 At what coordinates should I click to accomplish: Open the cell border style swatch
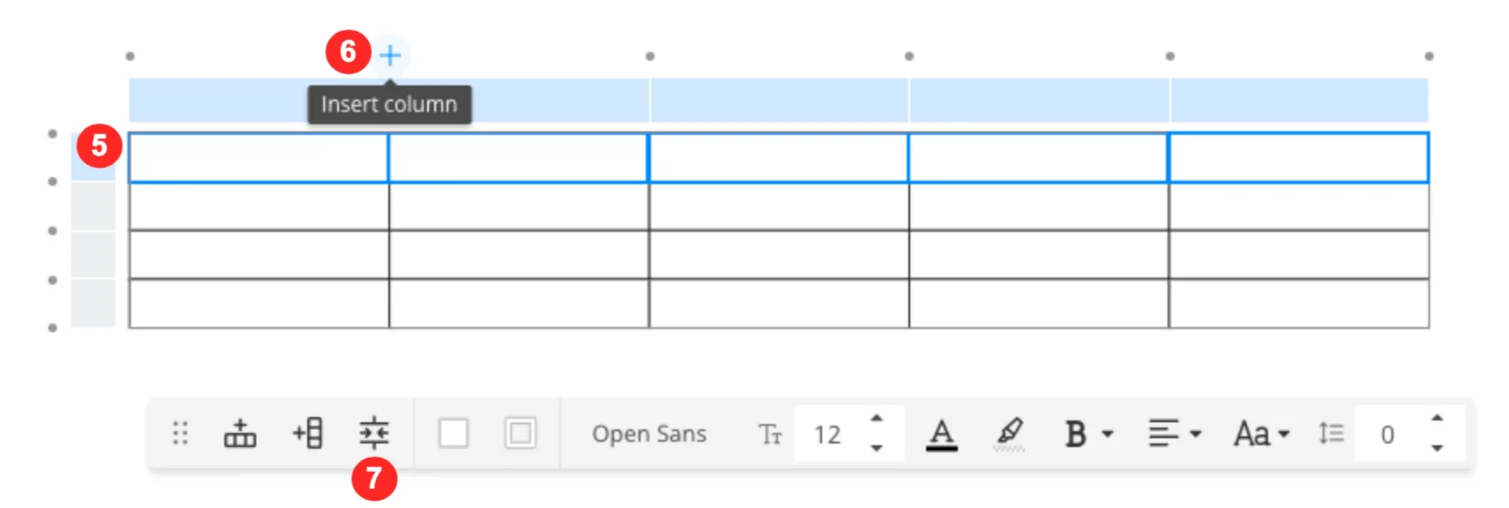coord(520,434)
